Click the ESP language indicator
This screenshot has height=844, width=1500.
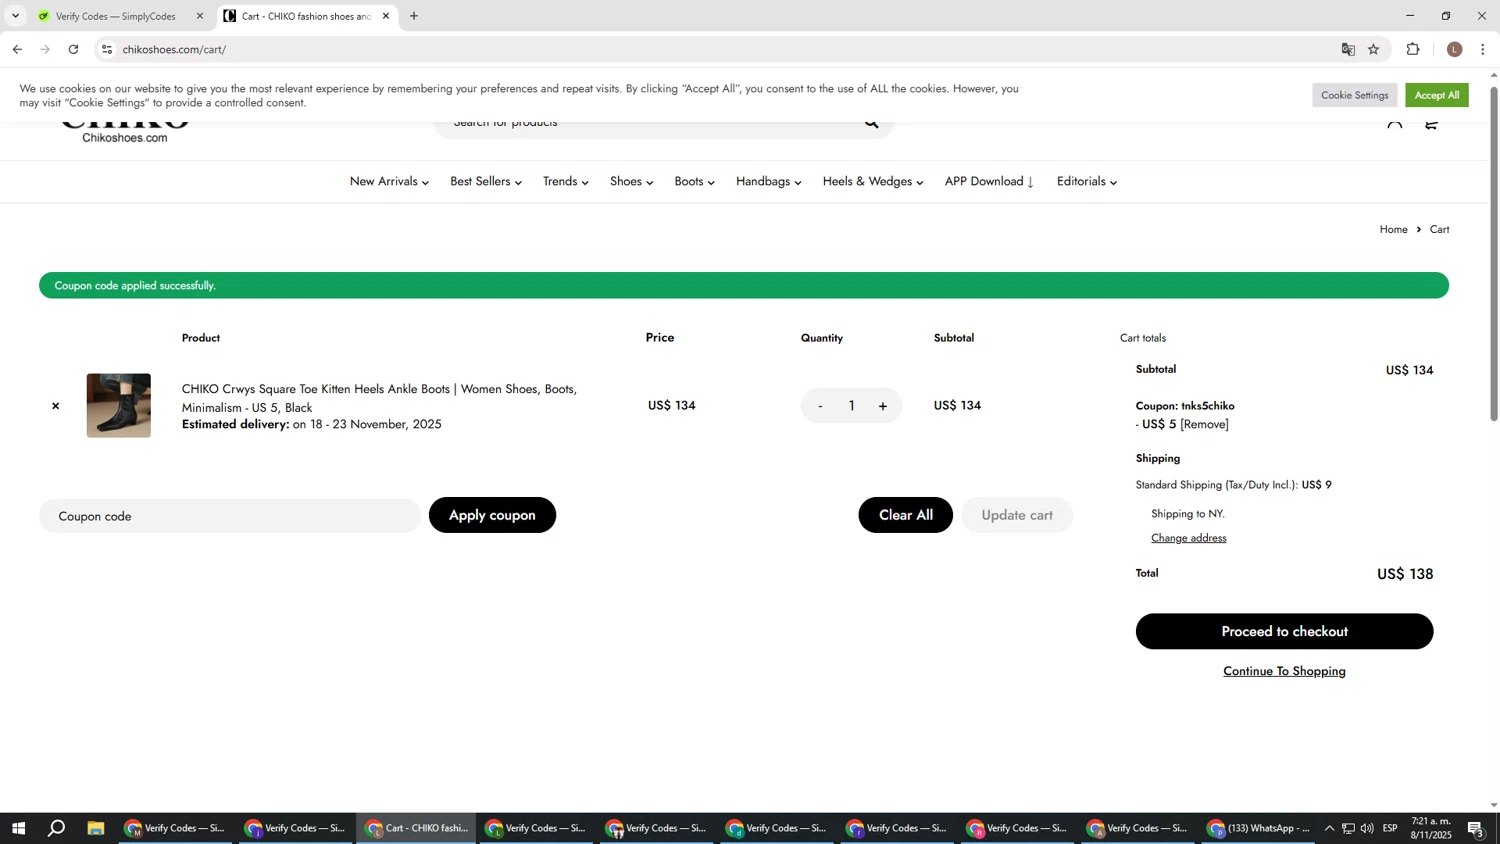[x=1390, y=828]
